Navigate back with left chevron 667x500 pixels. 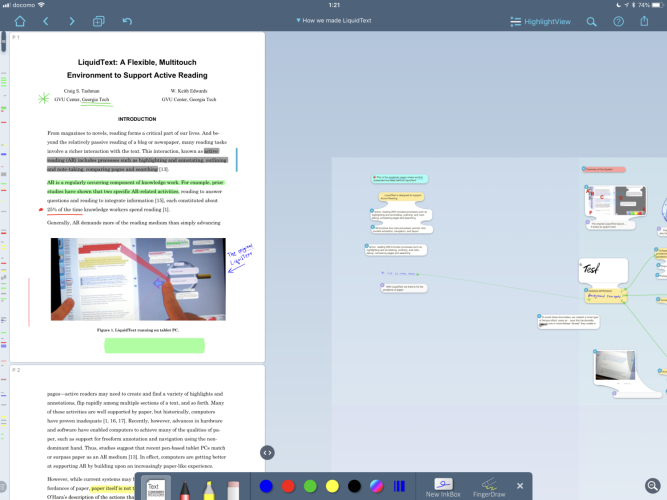[45, 21]
